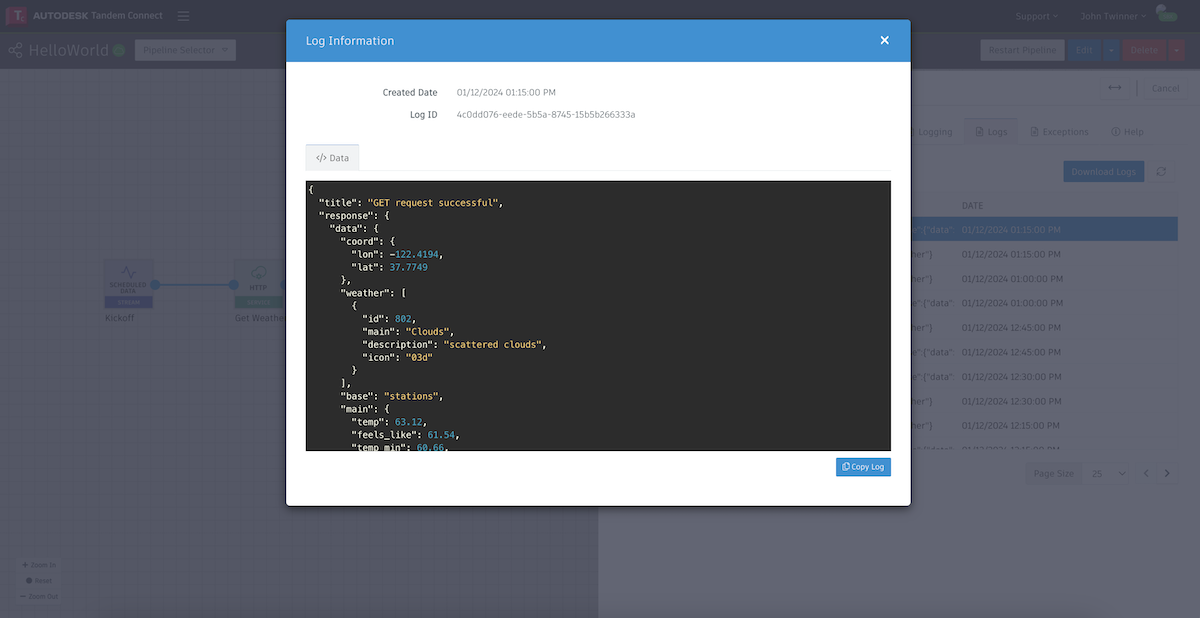Viewport: 1200px width, 618px height.
Task: Click the DATE column header
Action: point(972,206)
